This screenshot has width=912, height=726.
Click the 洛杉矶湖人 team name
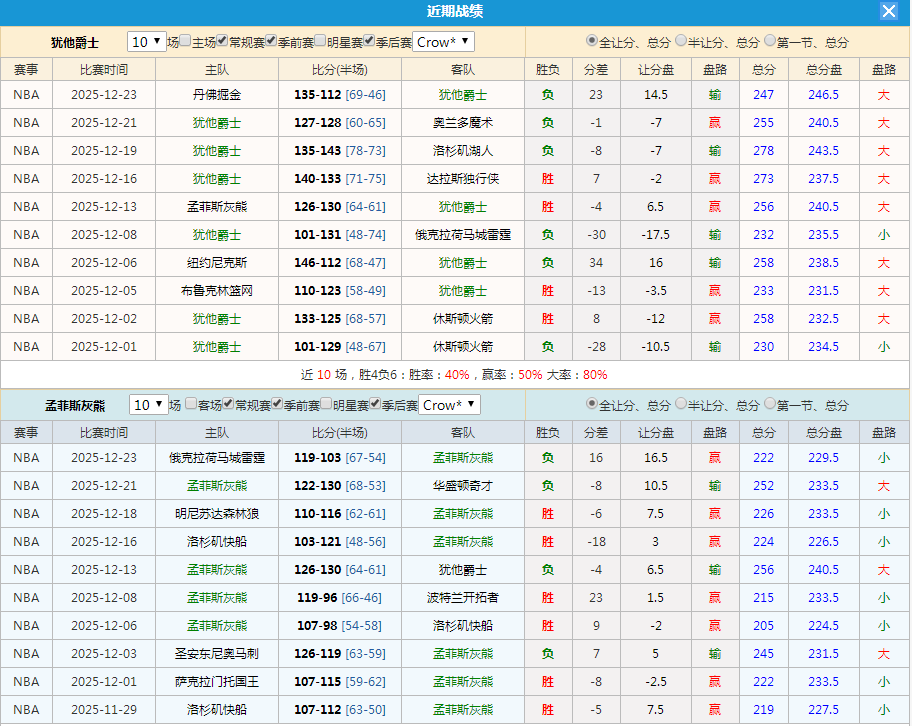(x=462, y=151)
